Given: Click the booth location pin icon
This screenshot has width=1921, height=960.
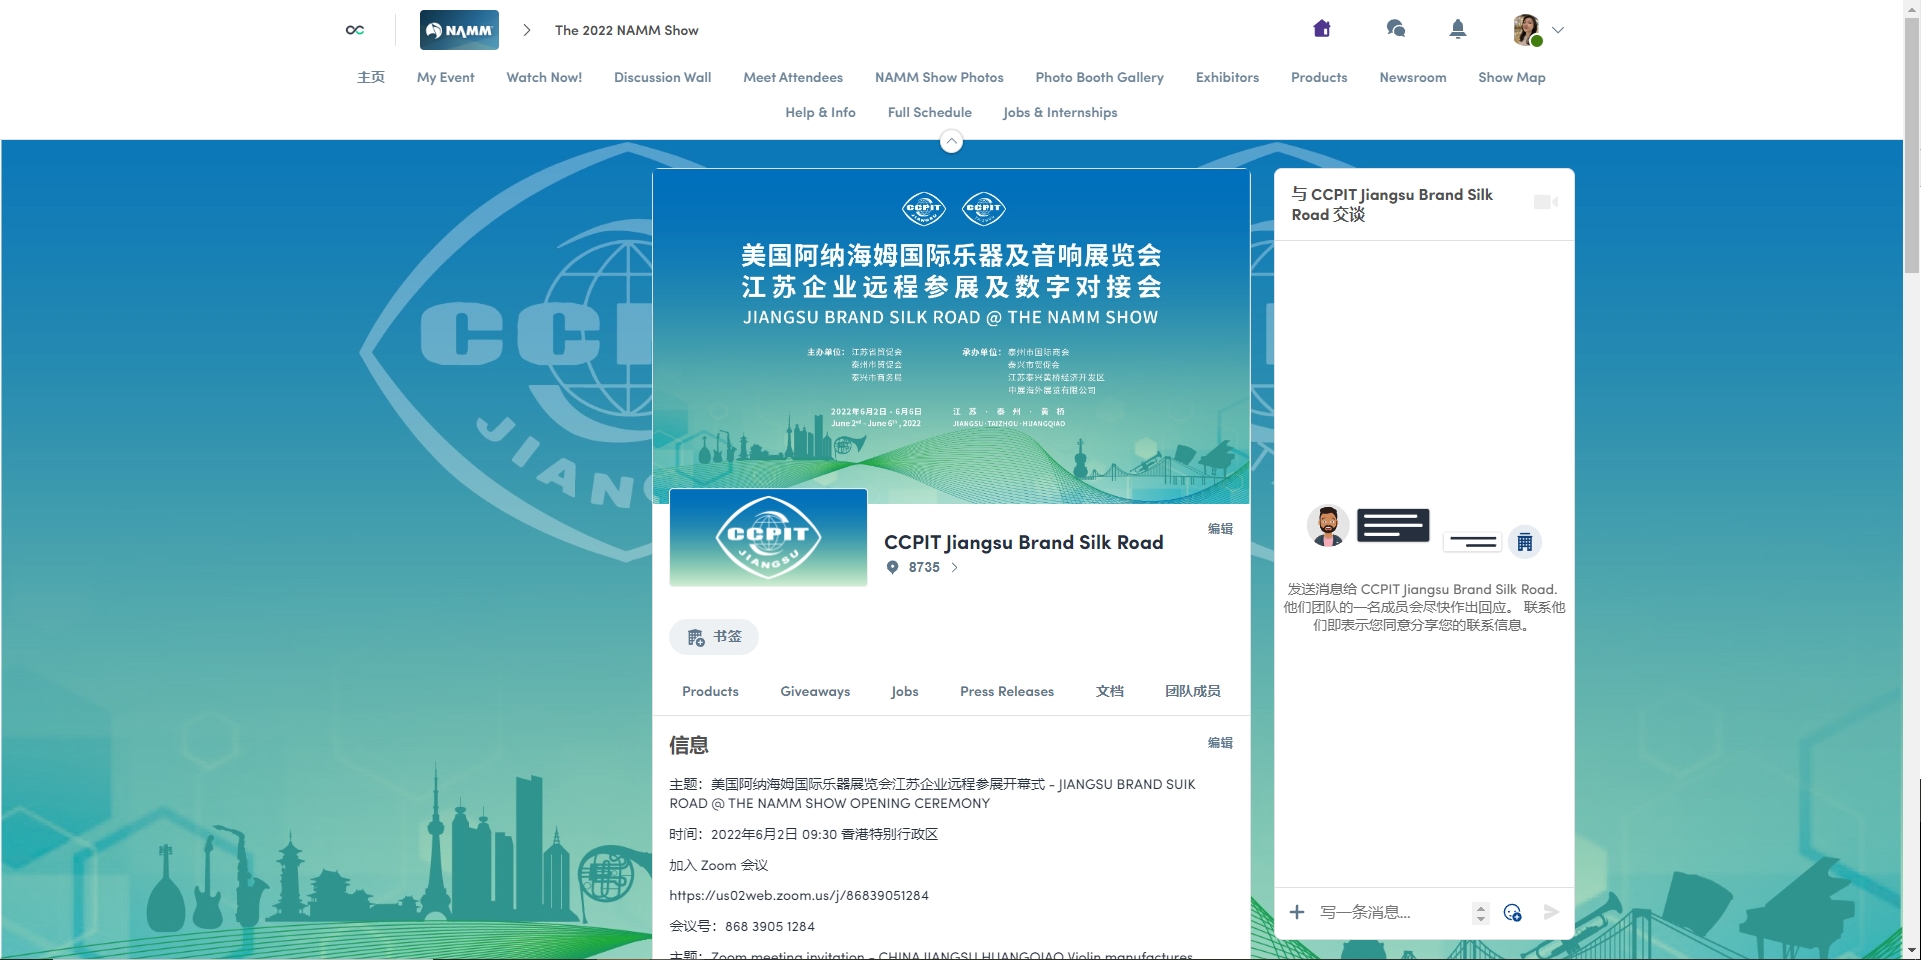Looking at the screenshot, I should coord(893,567).
